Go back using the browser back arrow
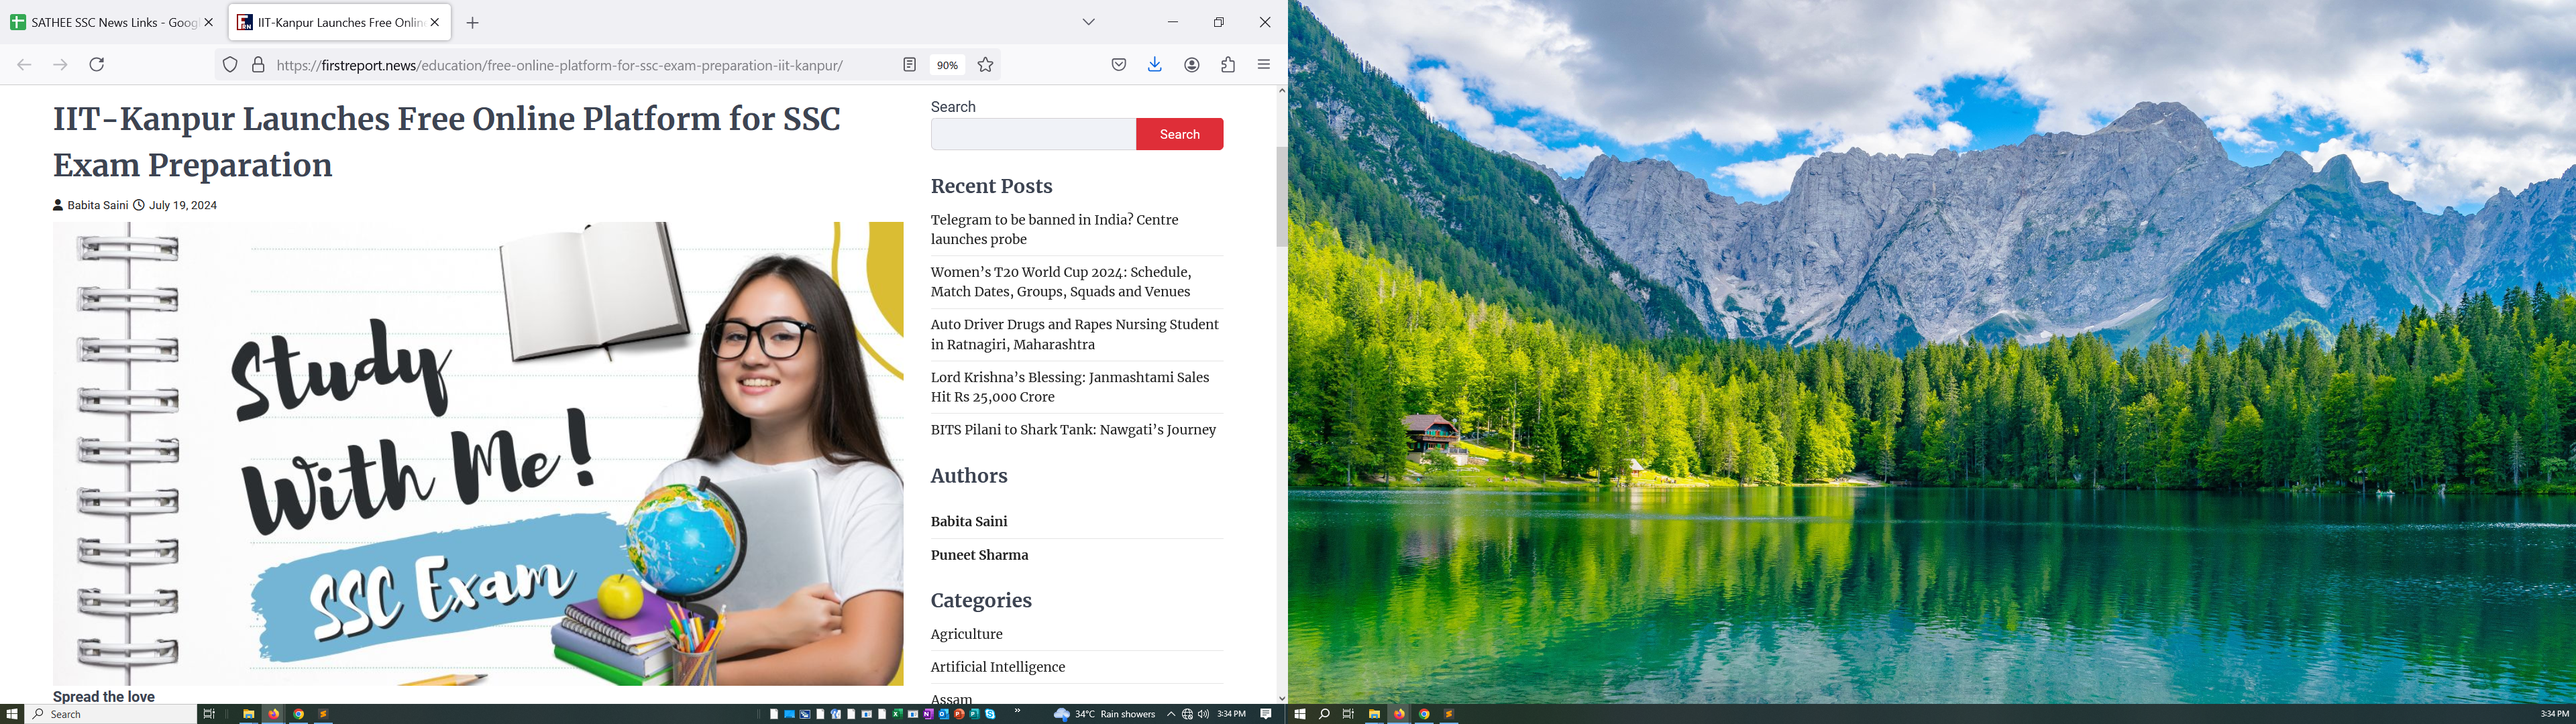Image resolution: width=2576 pixels, height=724 pixels. coord(24,65)
